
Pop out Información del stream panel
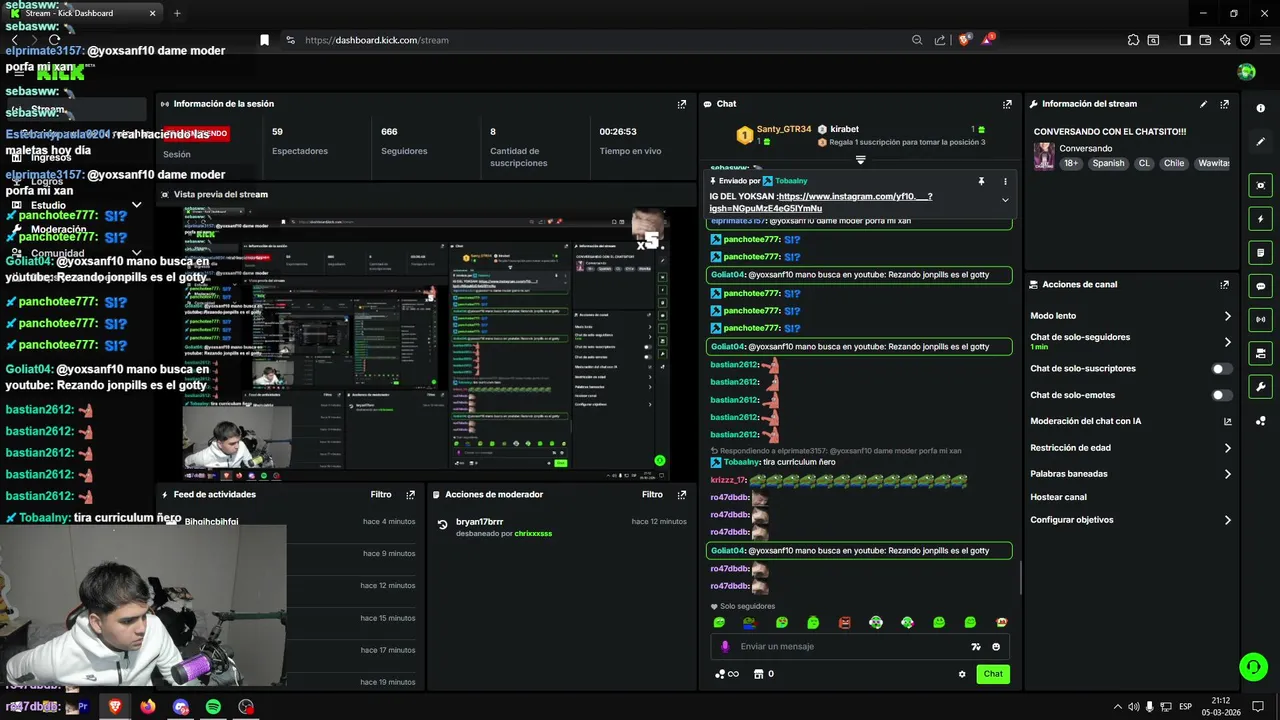pos(1224,104)
